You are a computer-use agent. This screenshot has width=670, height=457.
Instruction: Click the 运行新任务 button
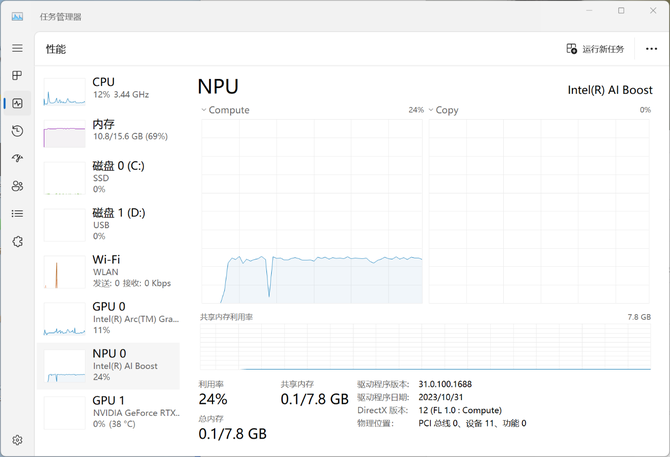click(x=595, y=49)
